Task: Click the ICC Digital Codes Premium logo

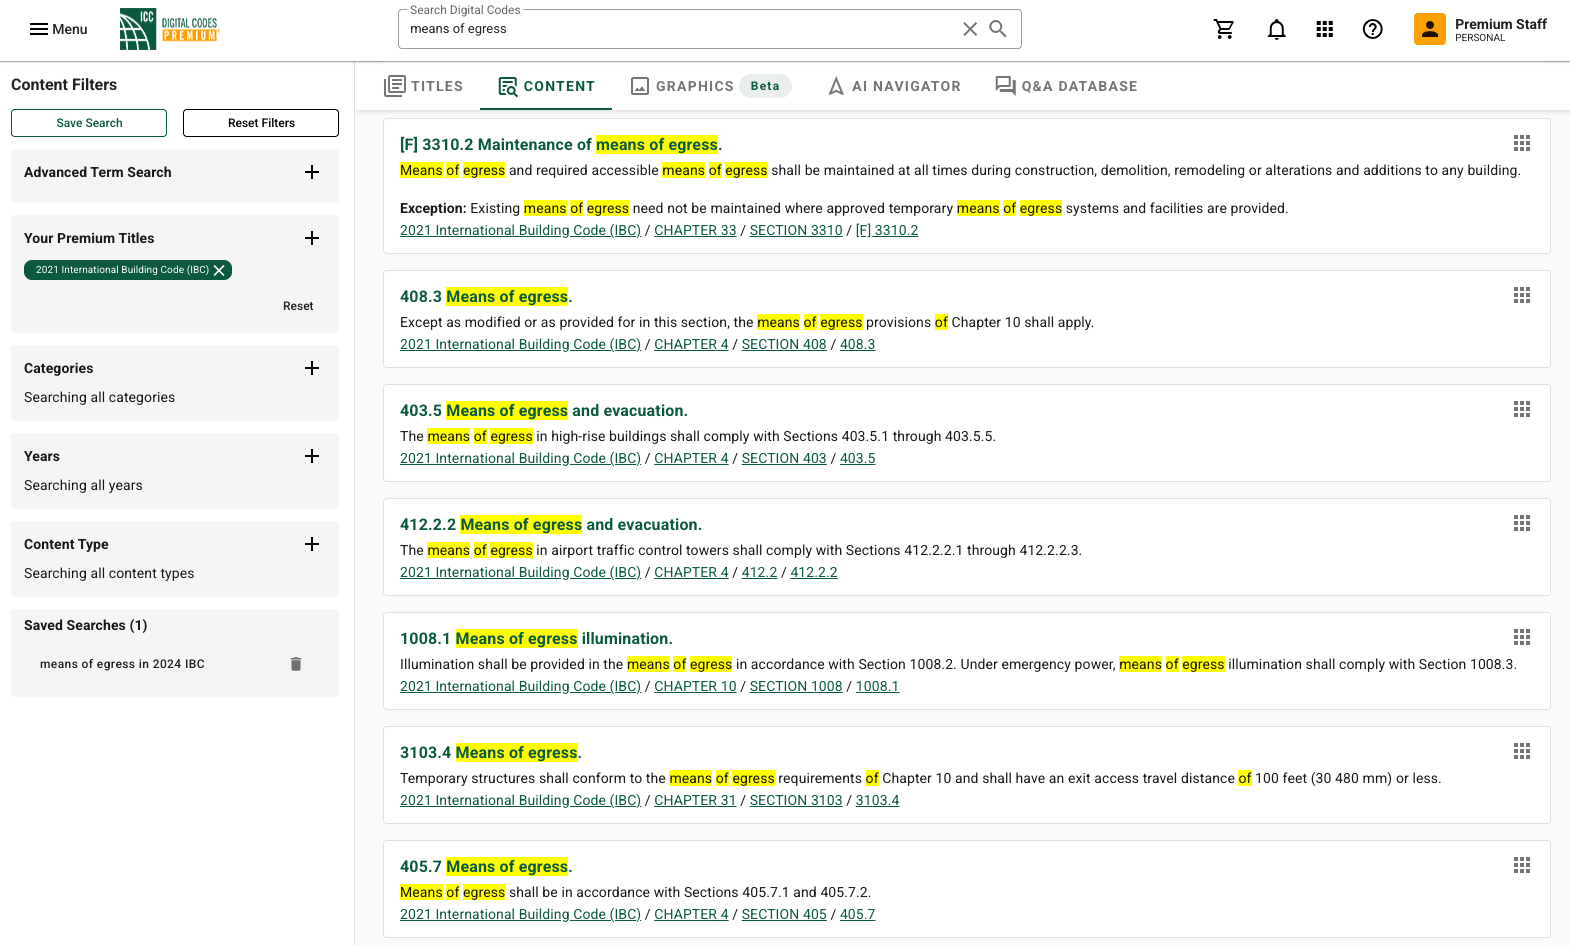Action: tap(169, 29)
